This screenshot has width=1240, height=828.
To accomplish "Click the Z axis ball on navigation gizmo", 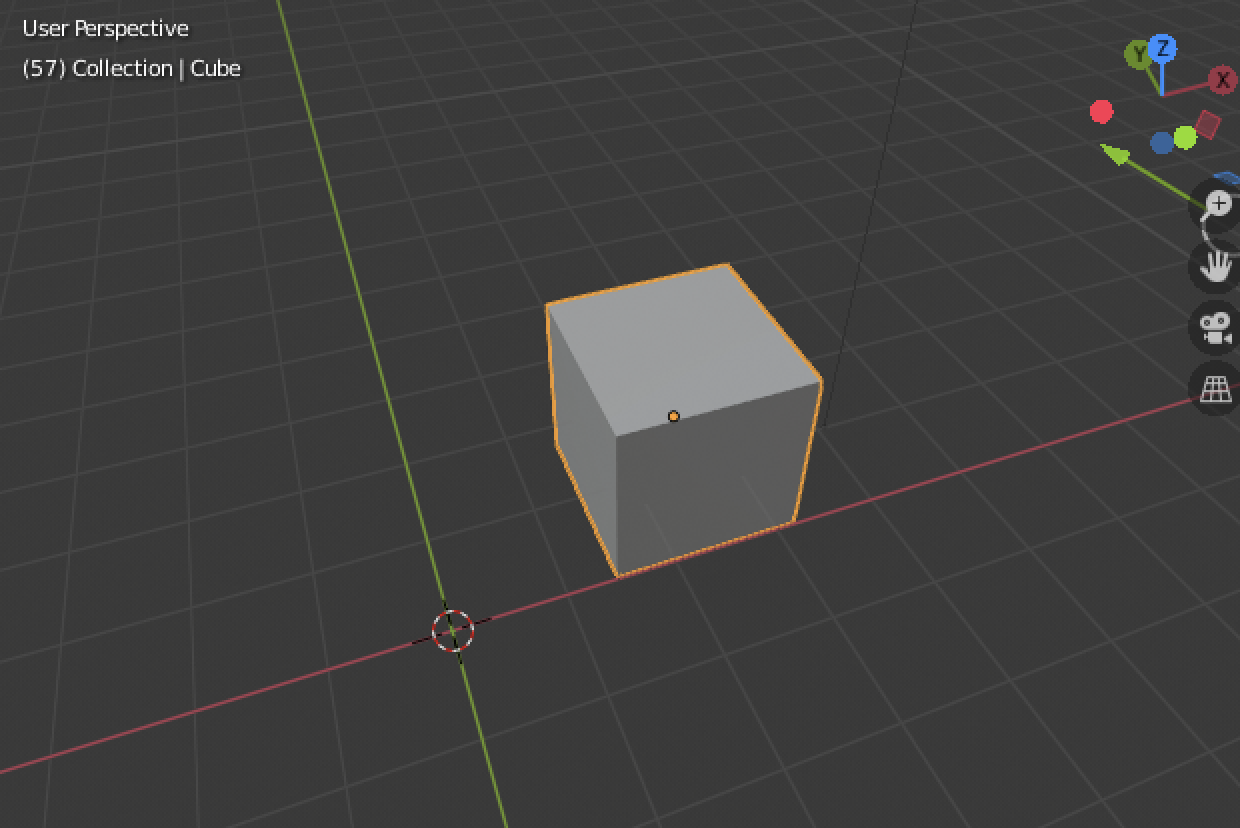I will pos(1162,47).
